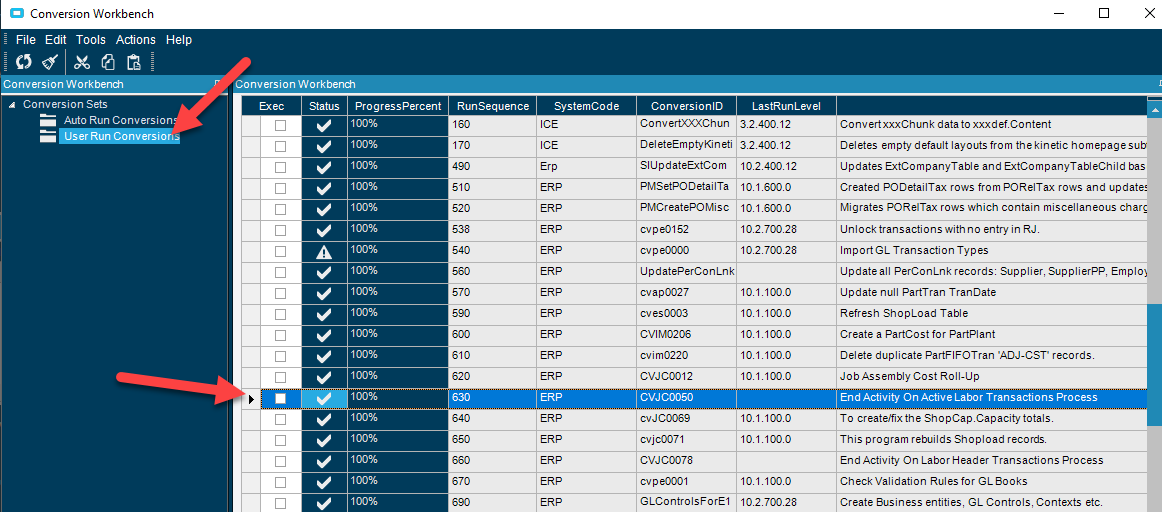Open the Edit menu
The height and width of the screenshot is (512, 1162).
click(56, 39)
